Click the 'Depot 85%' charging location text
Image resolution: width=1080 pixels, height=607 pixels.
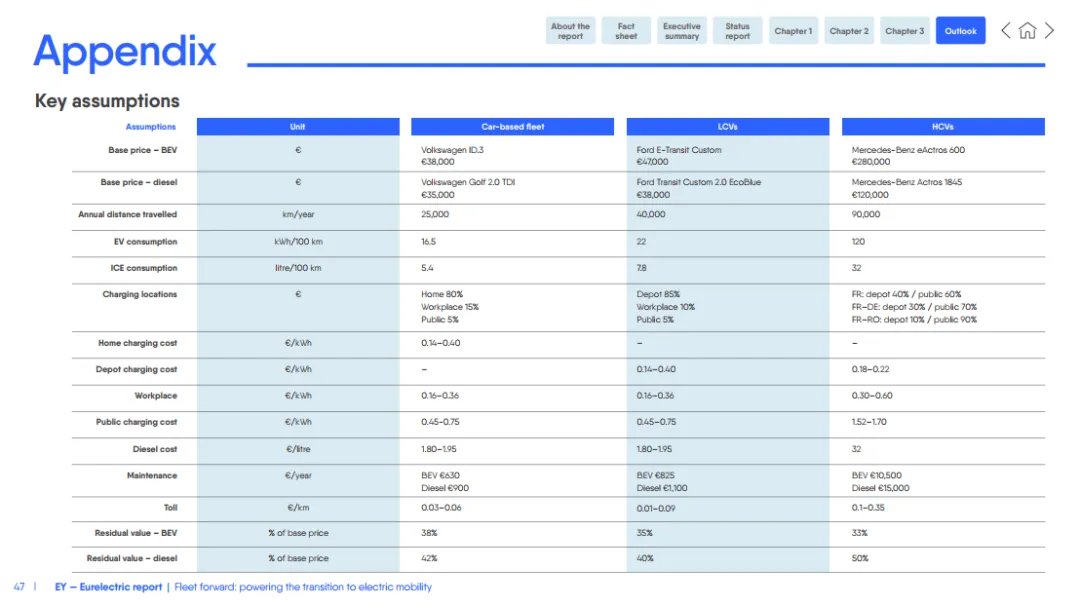tap(658, 294)
